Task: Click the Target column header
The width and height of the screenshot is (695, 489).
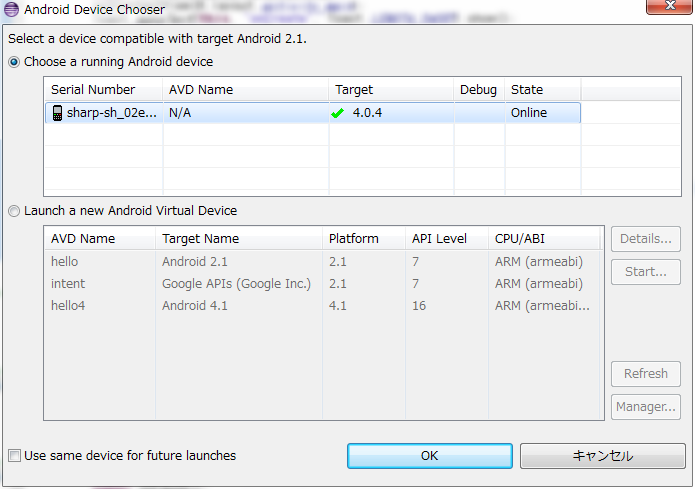Action: click(391, 90)
